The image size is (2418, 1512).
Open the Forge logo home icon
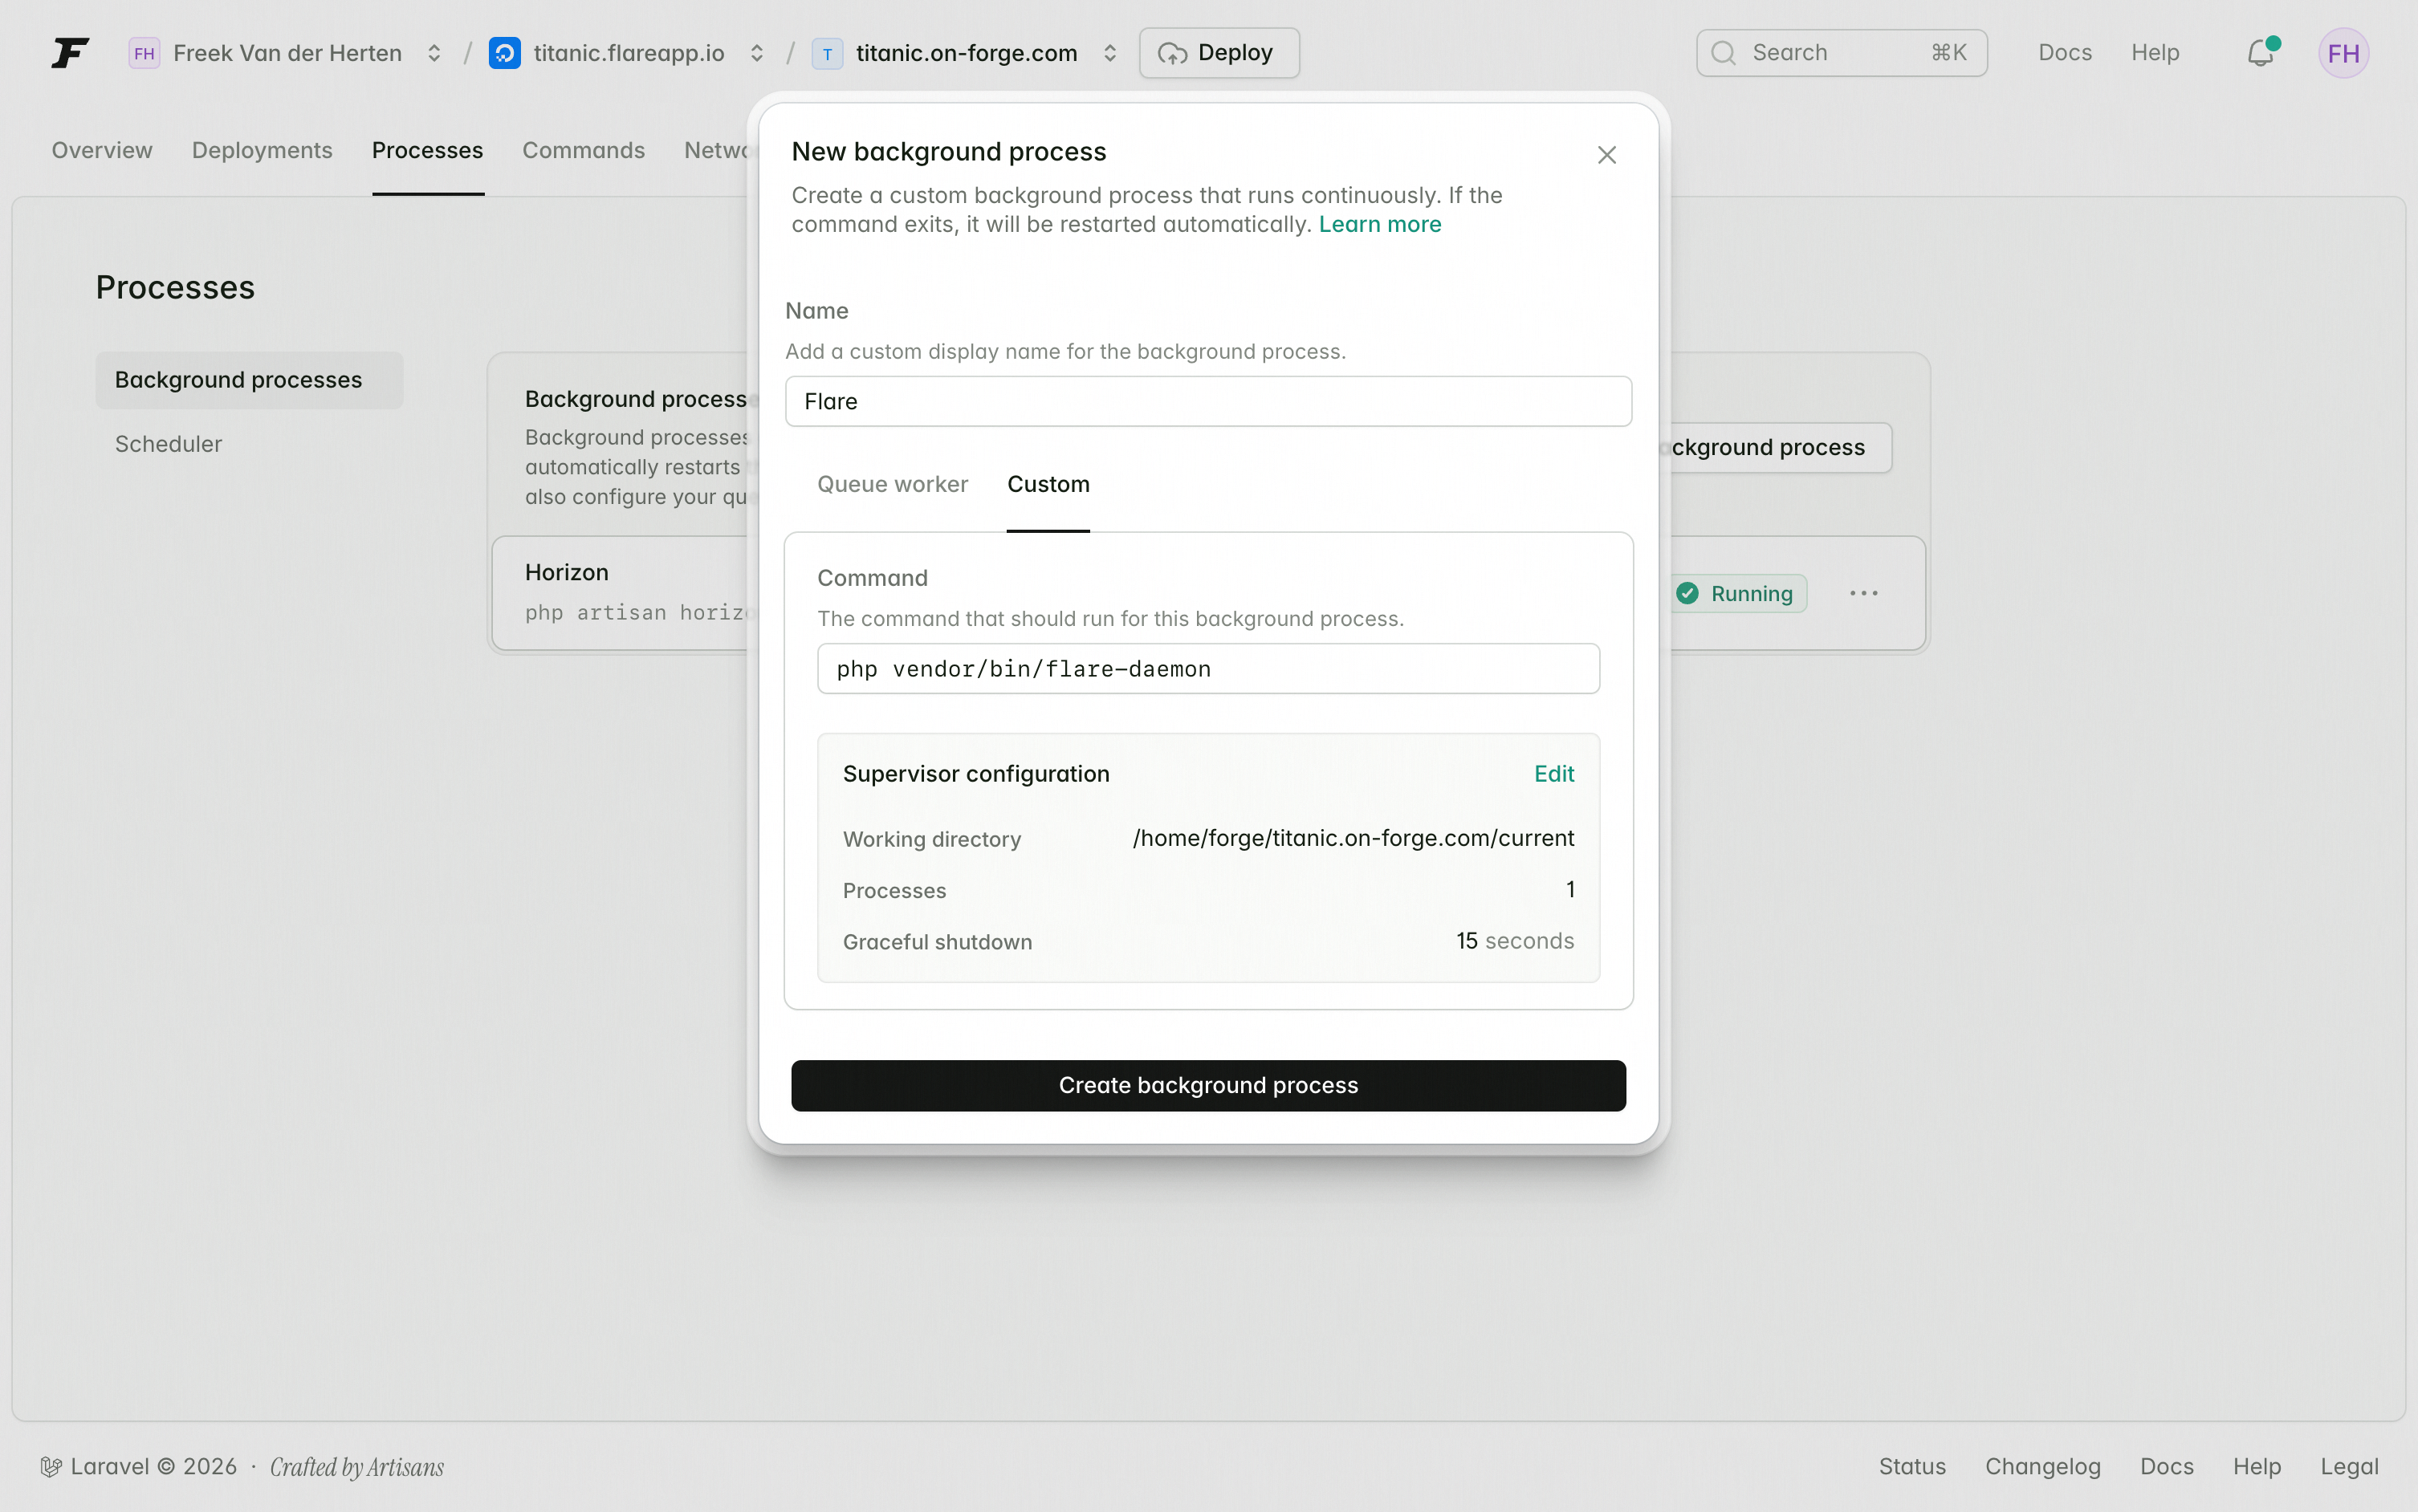click(70, 53)
